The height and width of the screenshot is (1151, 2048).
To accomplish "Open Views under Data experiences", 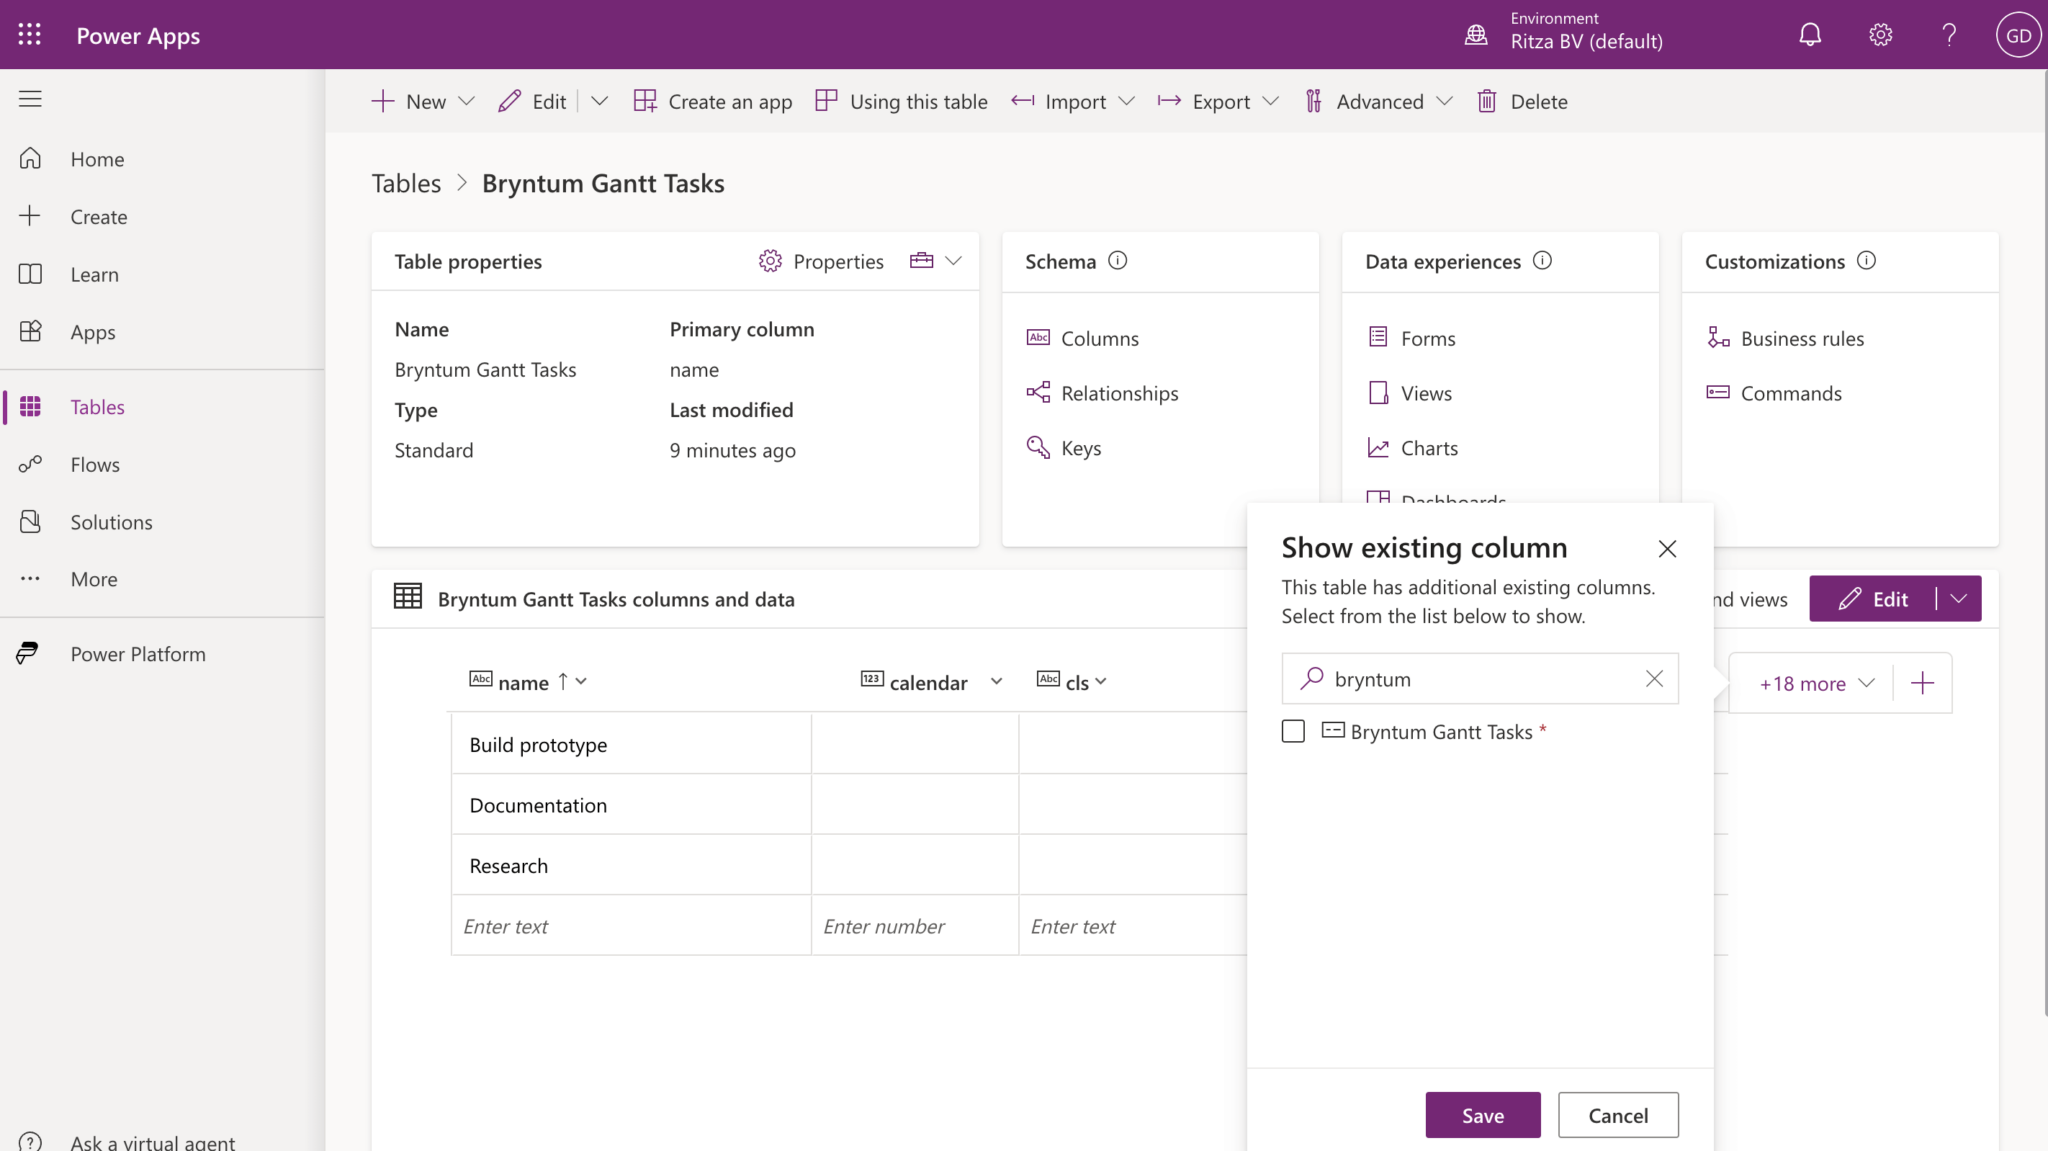I will (x=1425, y=393).
